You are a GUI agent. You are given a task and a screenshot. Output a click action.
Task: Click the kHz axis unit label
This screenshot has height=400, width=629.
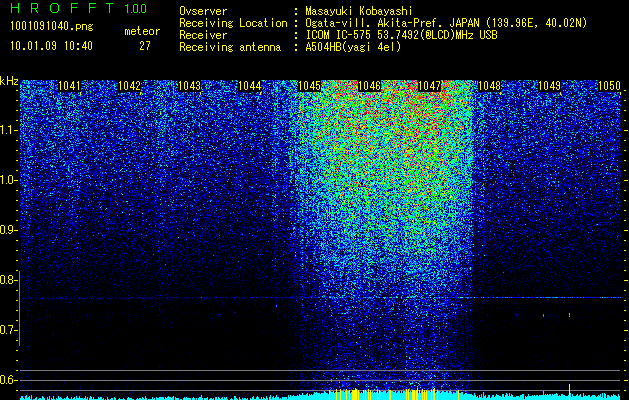pos(9,81)
